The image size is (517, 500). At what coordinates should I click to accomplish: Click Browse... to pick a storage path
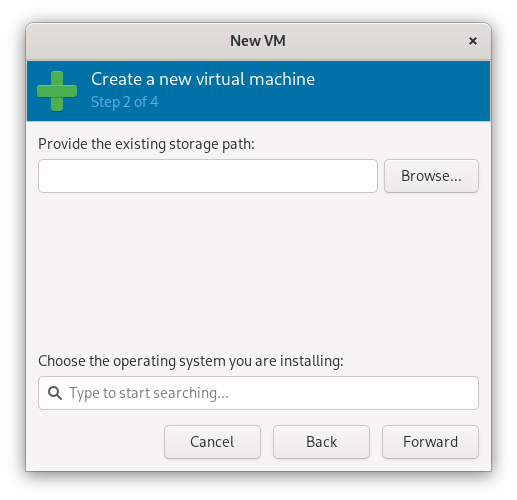tap(431, 176)
